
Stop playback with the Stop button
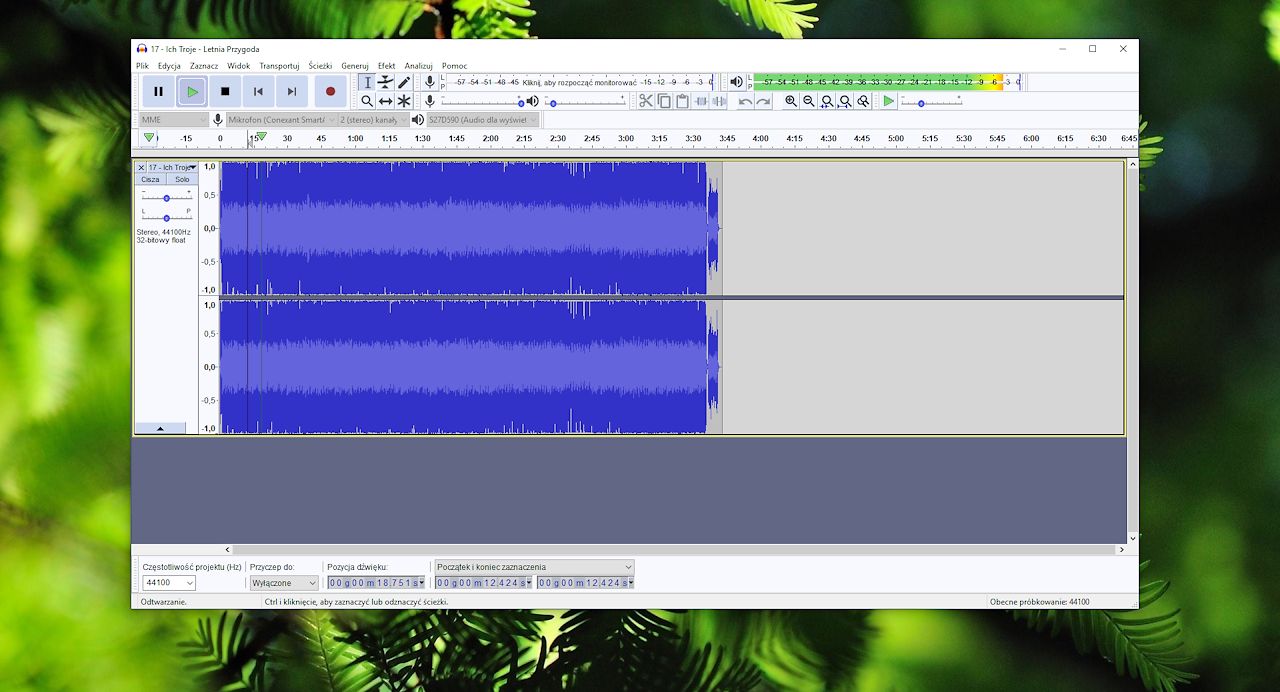[225, 91]
